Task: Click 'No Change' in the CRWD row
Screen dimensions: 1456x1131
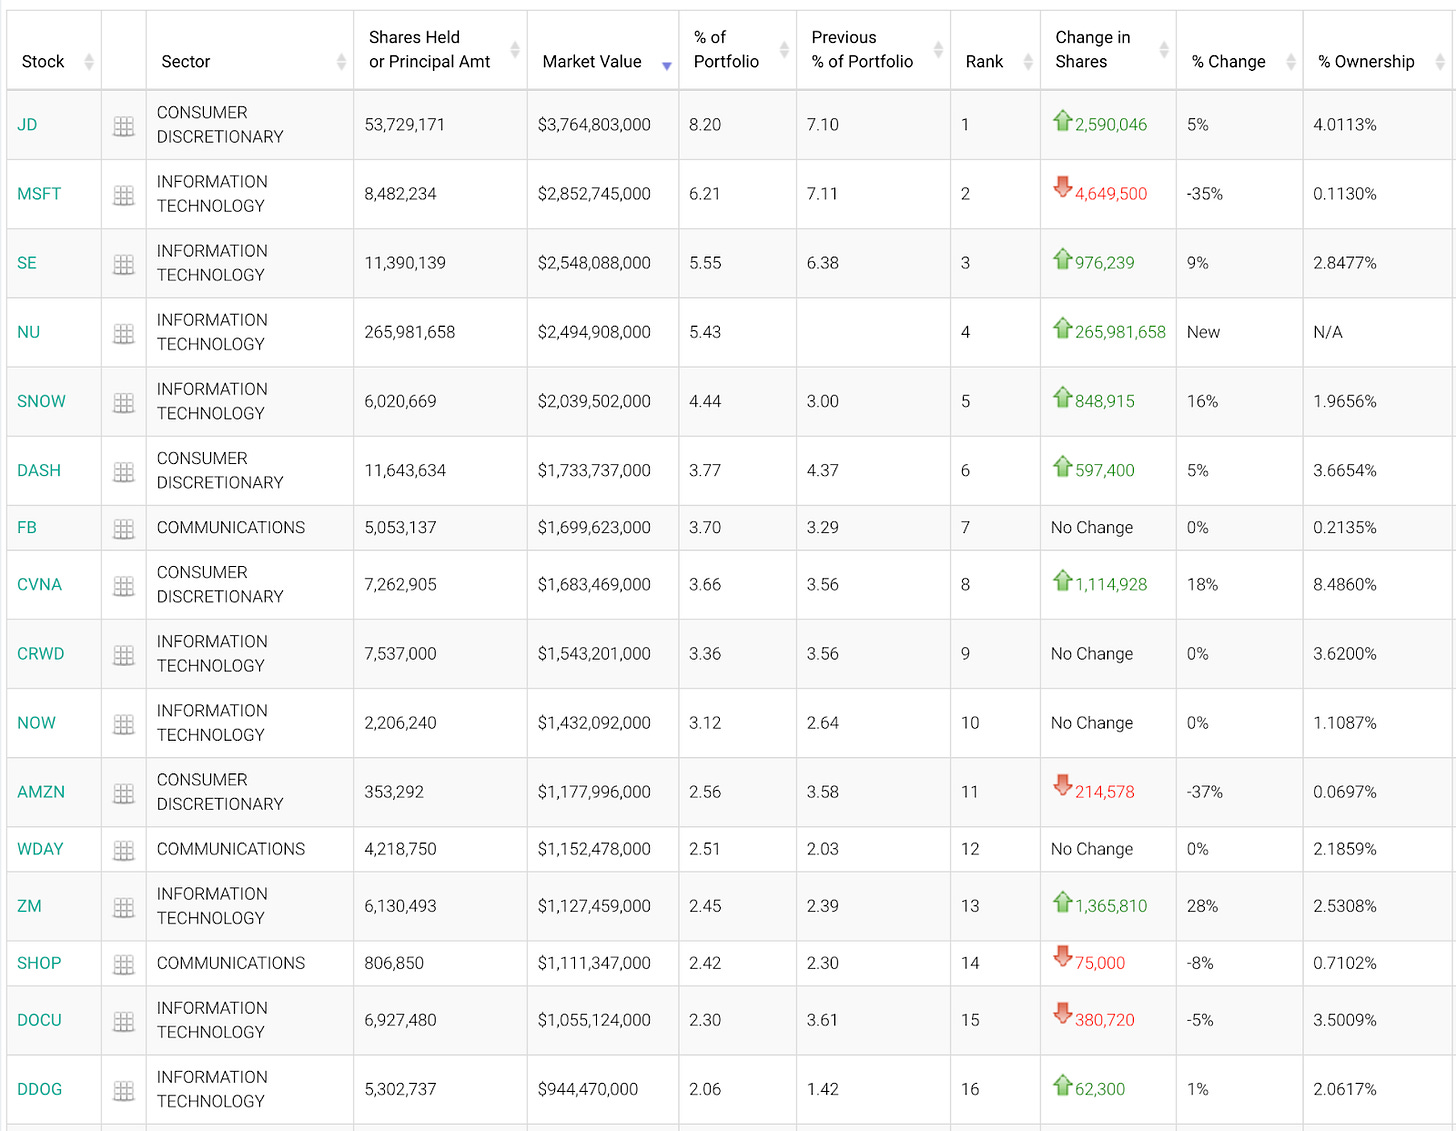Action: point(1092,653)
